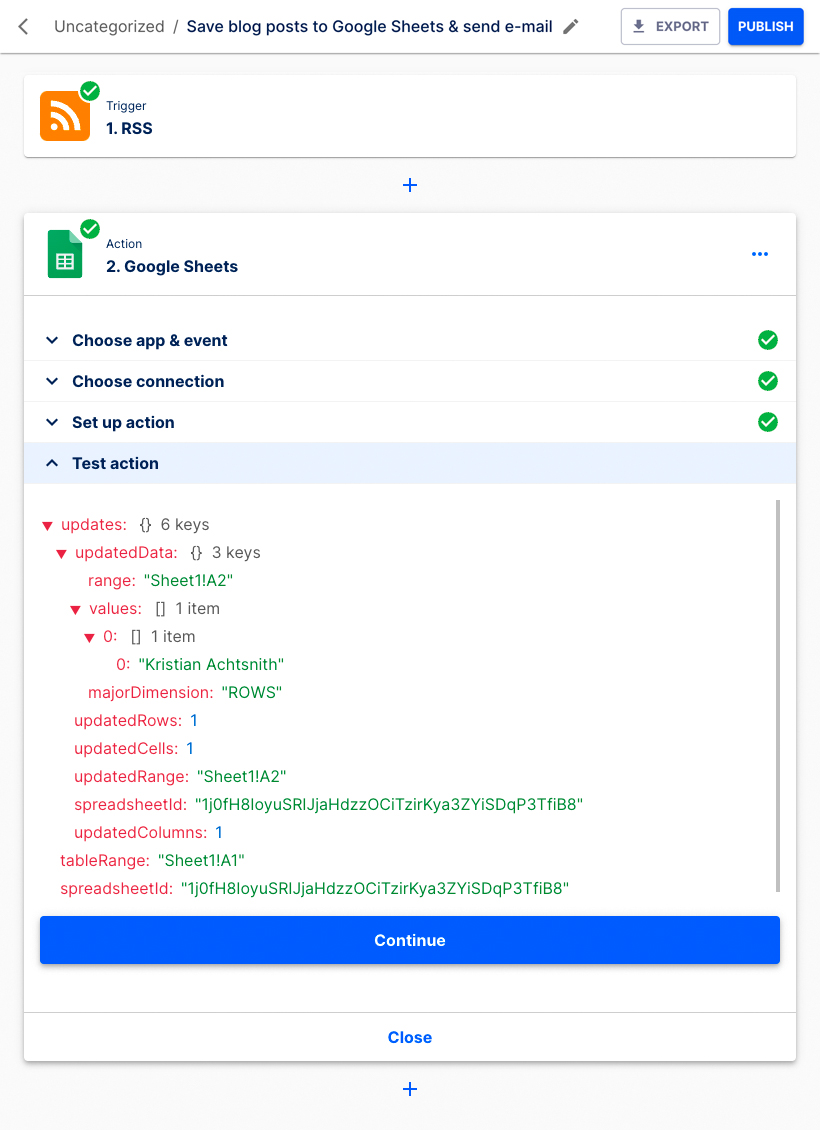Click the plus icon between RSS and Google Sheets
Image resolution: width=820 pixels, height=1130 pixels.
410,184
